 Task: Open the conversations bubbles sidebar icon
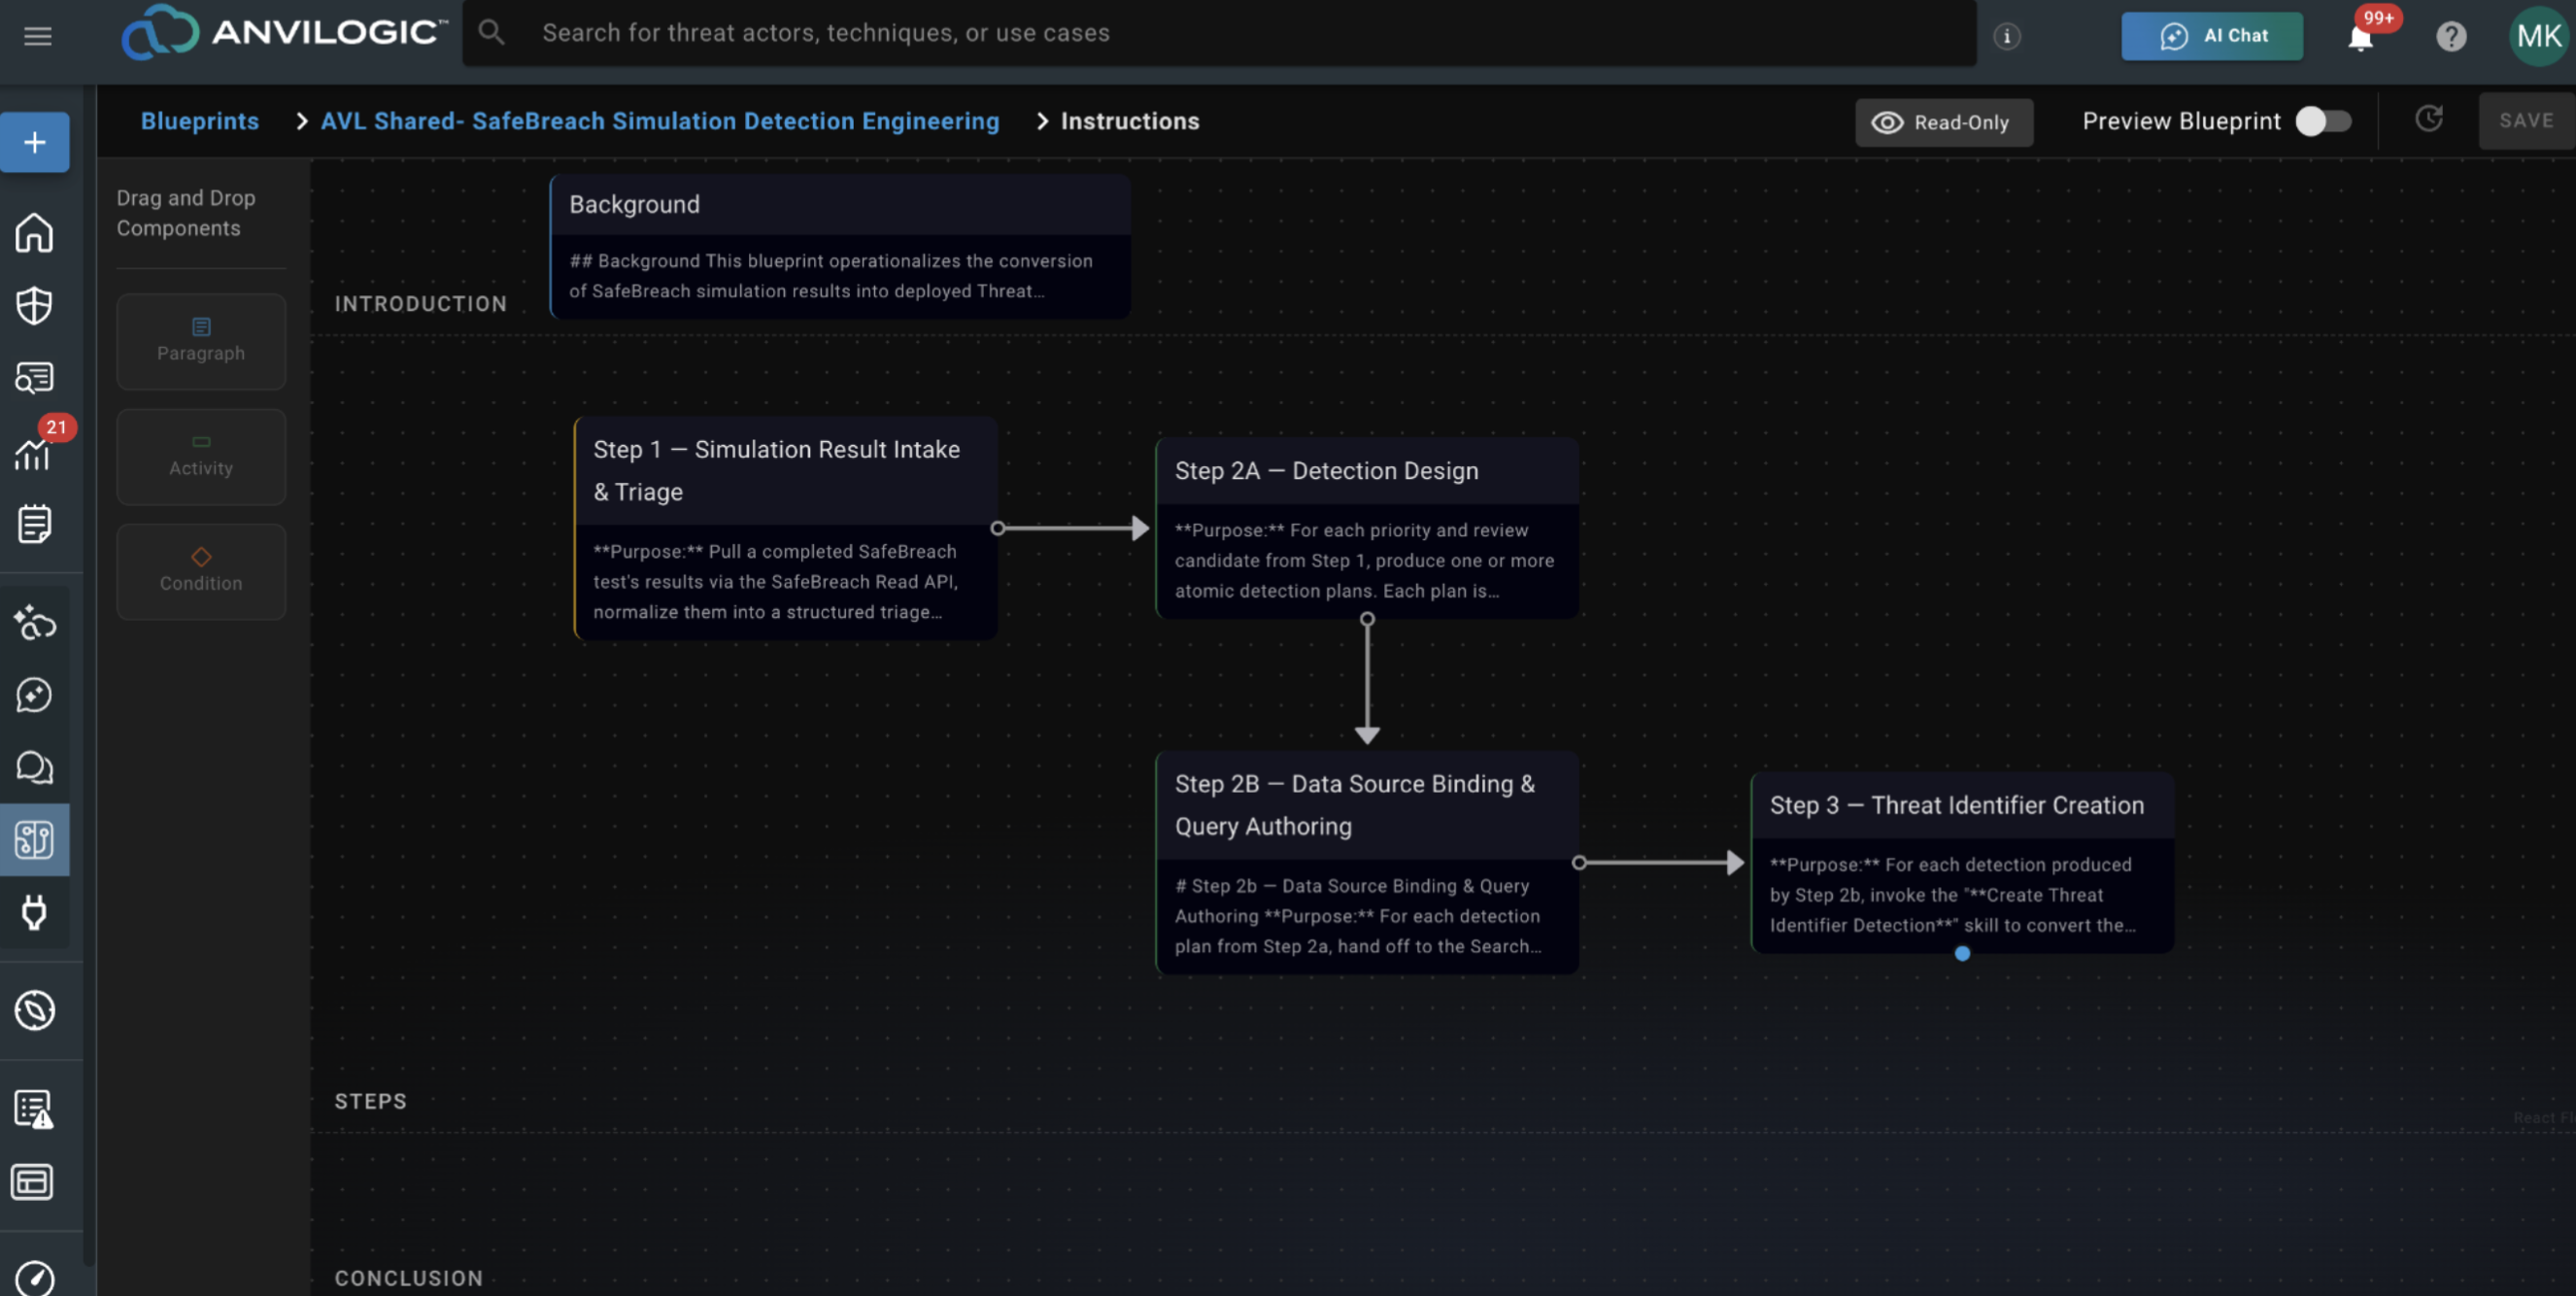pyautogui.click(x=35, y=767)
